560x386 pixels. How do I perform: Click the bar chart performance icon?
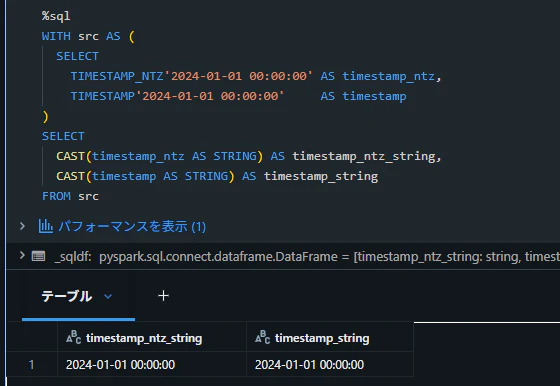pos(45,226)
